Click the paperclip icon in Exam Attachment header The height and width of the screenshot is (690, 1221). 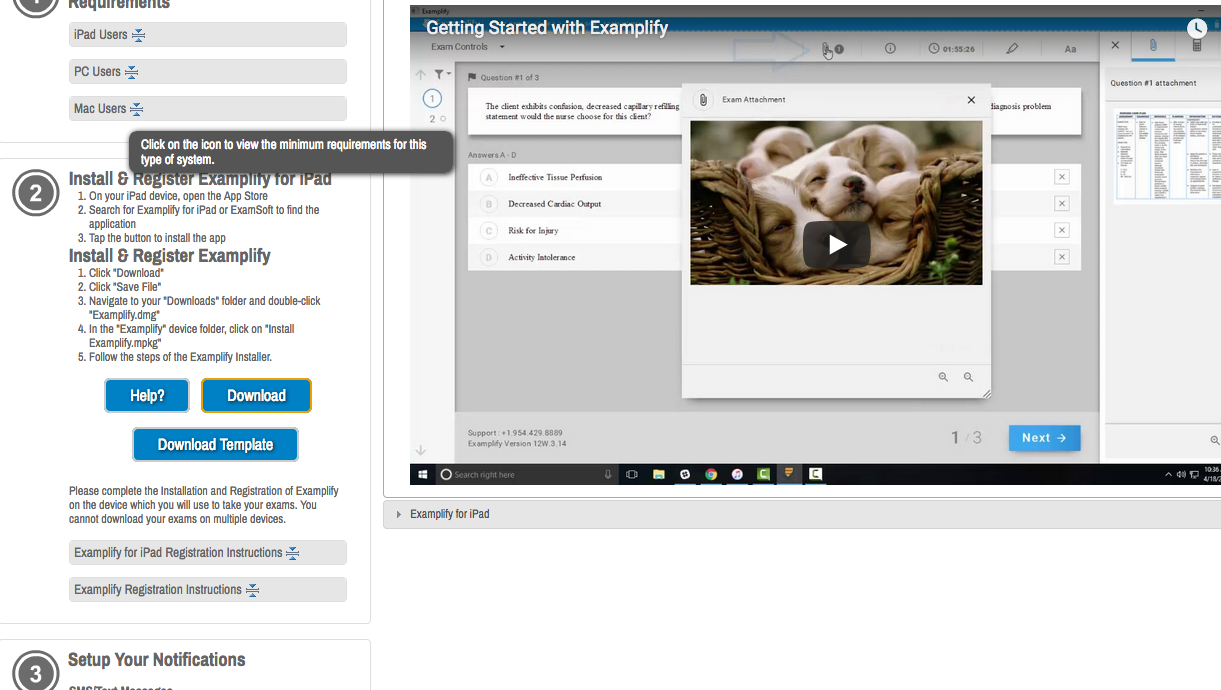703,100
